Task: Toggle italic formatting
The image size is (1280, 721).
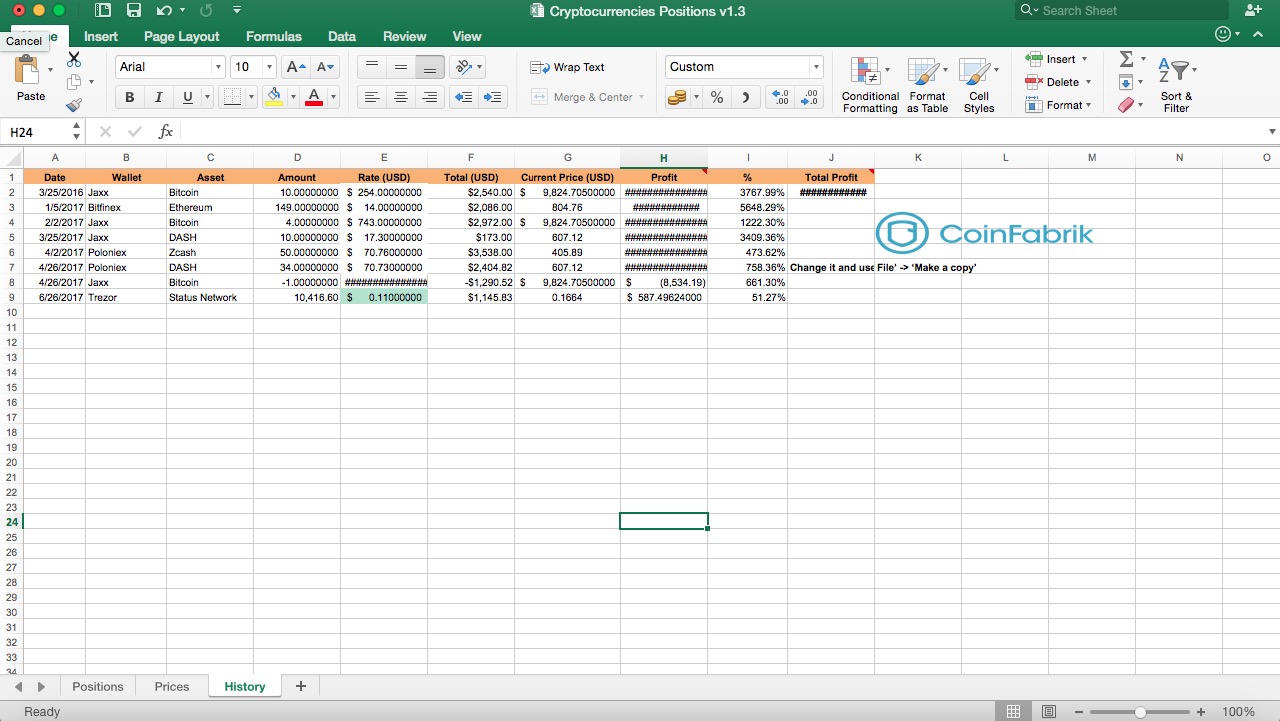Action: point(158,97)
